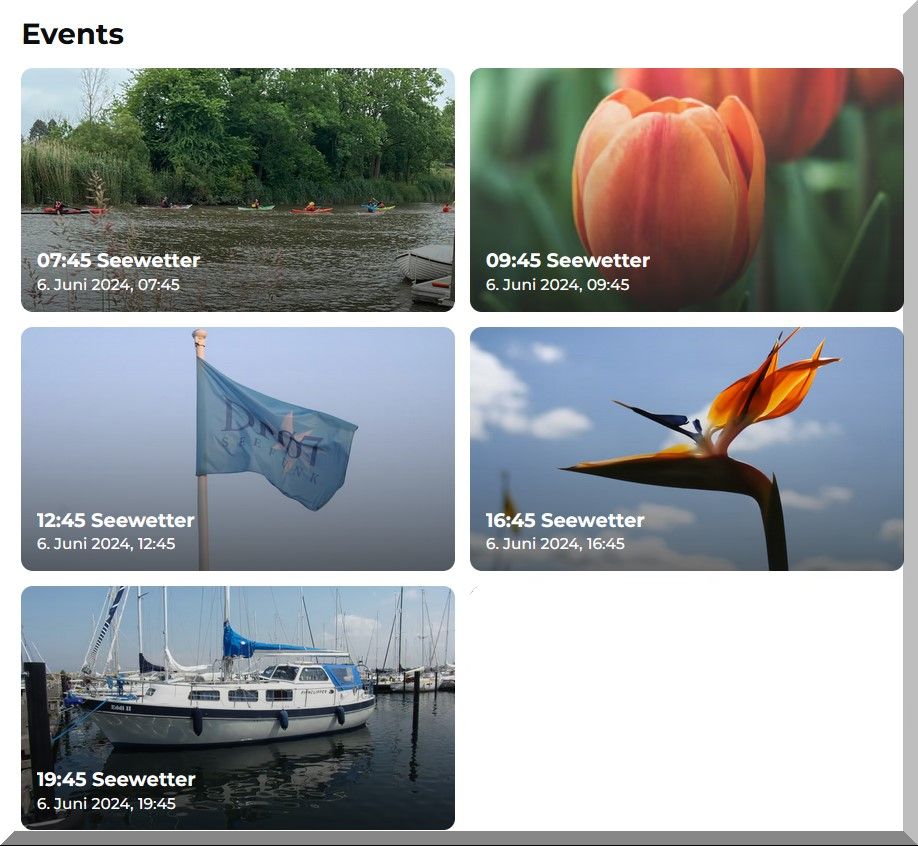Click the date 6. Juni 2024, 19:45
Viewport: 918px width, 846px height.
[x=106, y=804]
